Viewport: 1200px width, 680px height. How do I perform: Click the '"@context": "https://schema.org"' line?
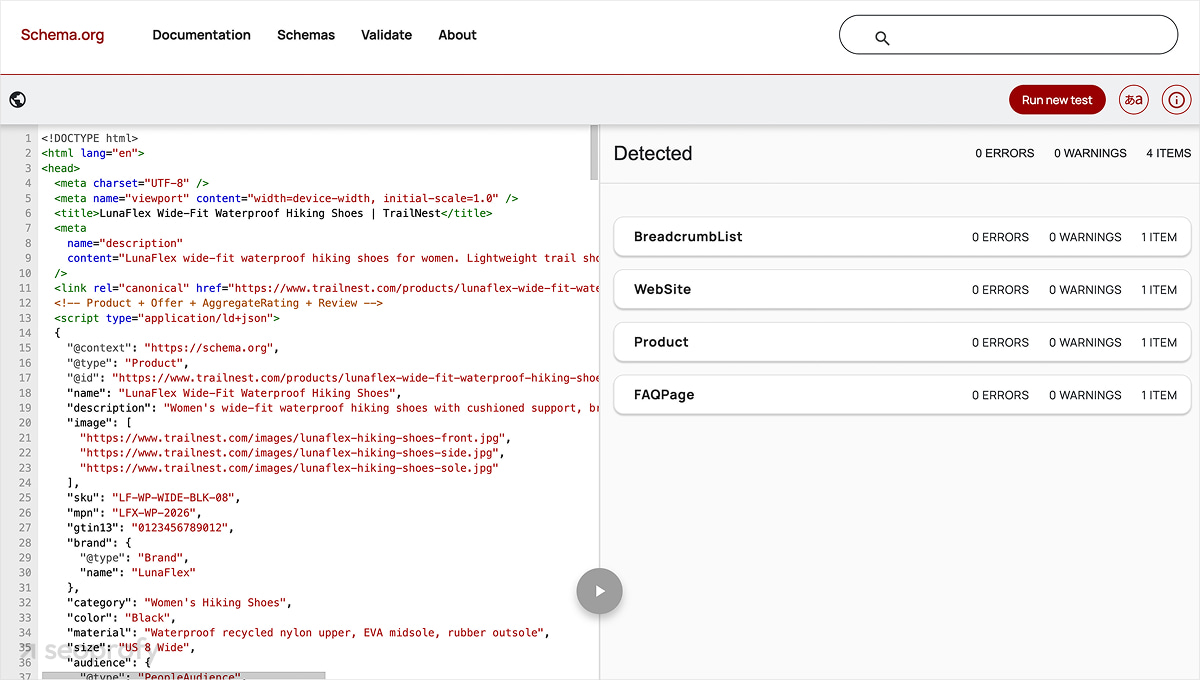click(x=174, y=348)
